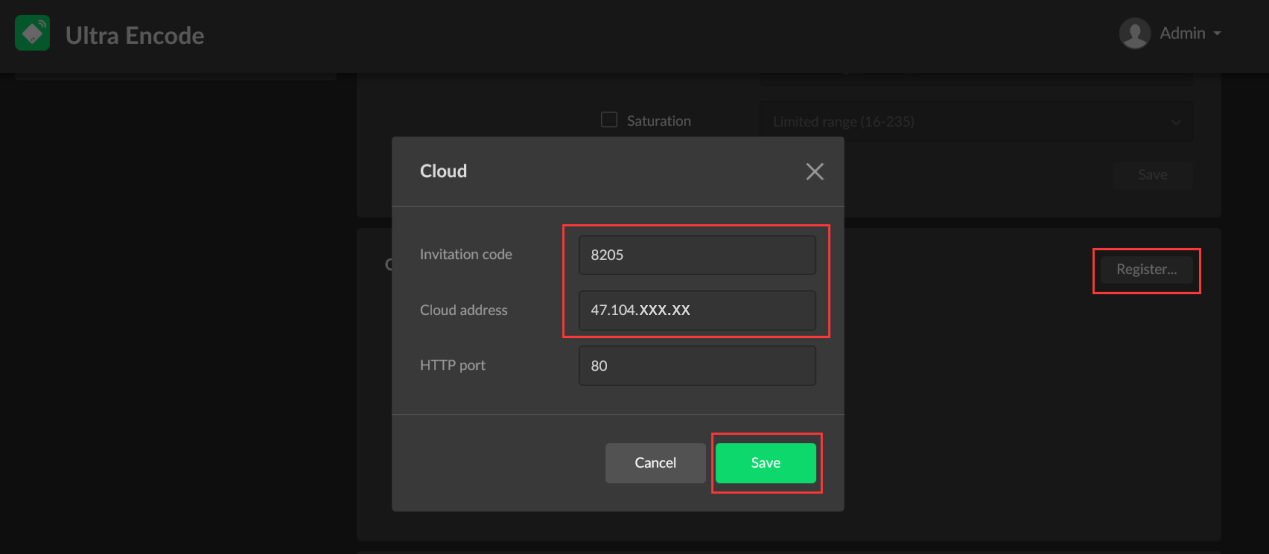Click the Cloud address input field

pyautogui.click(x=697, y=310)
